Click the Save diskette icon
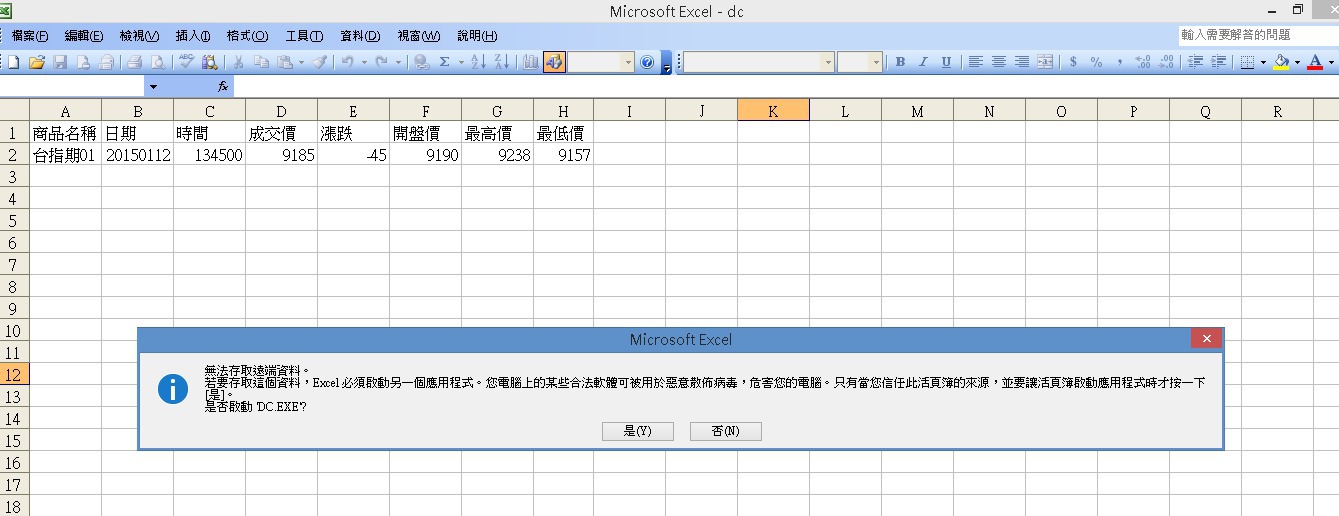Screen dimensions: 1339x516 pyautogui.click(x=60, y=62)
